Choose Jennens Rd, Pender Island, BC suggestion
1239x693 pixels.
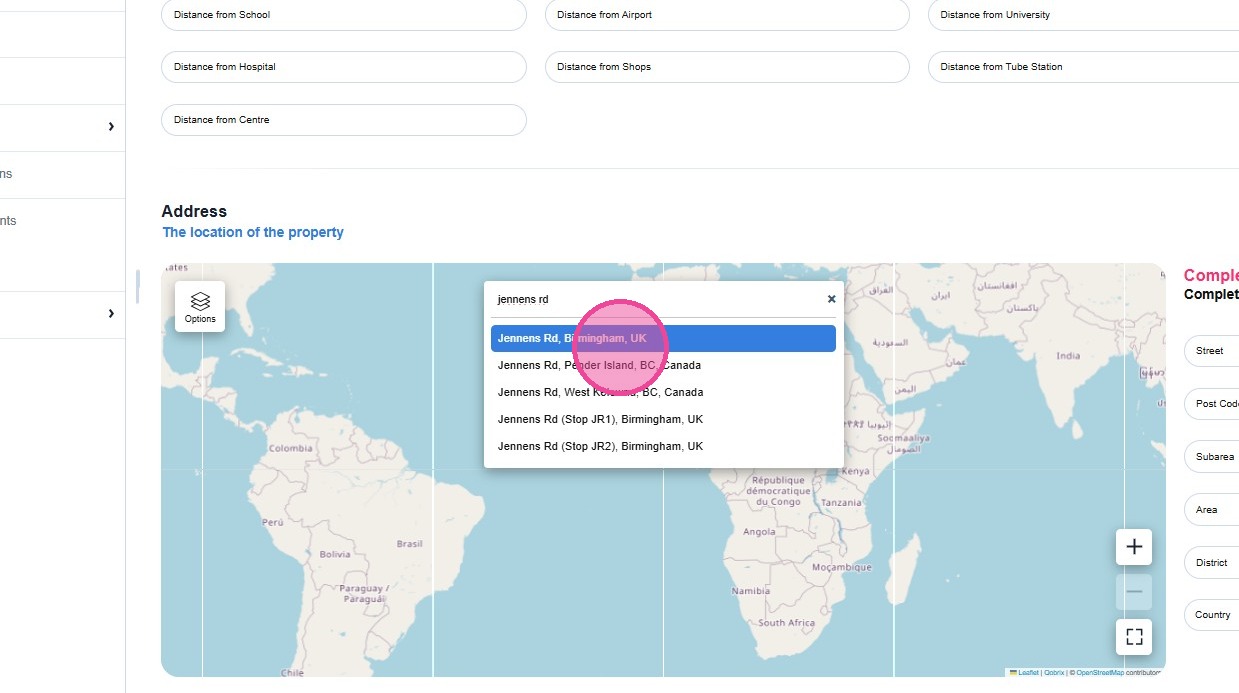pyautogui.click(x=662, y=366)
